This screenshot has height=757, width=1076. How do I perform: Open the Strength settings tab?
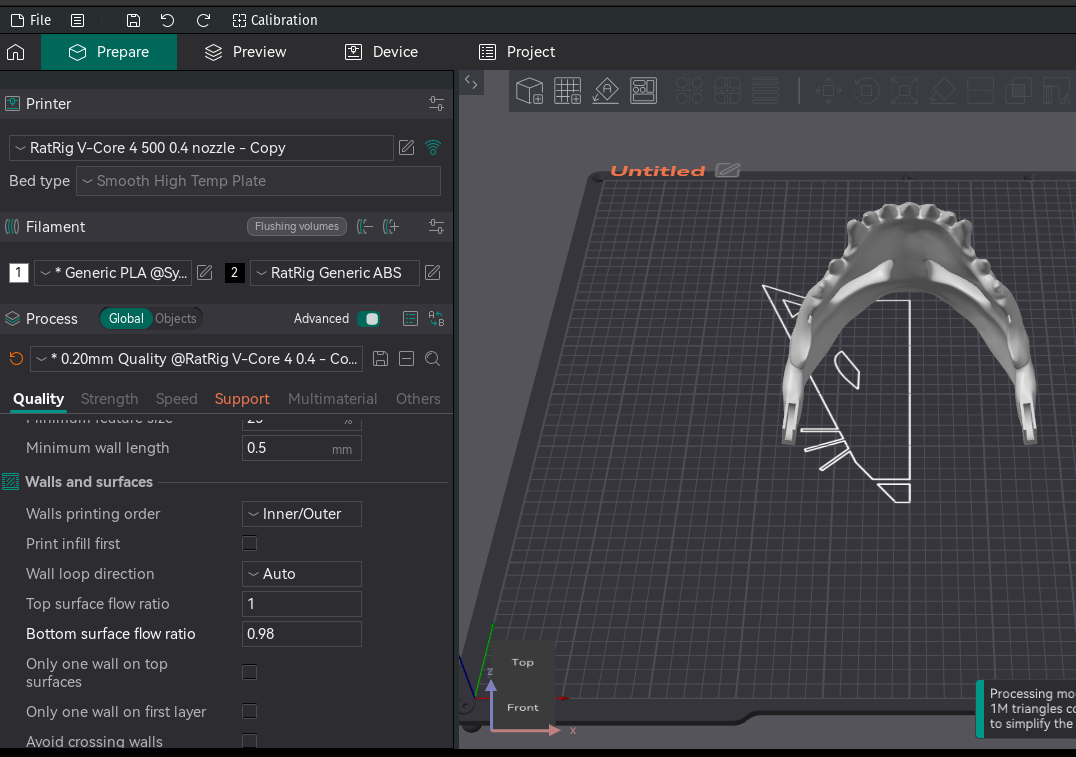tap(109, 399)
